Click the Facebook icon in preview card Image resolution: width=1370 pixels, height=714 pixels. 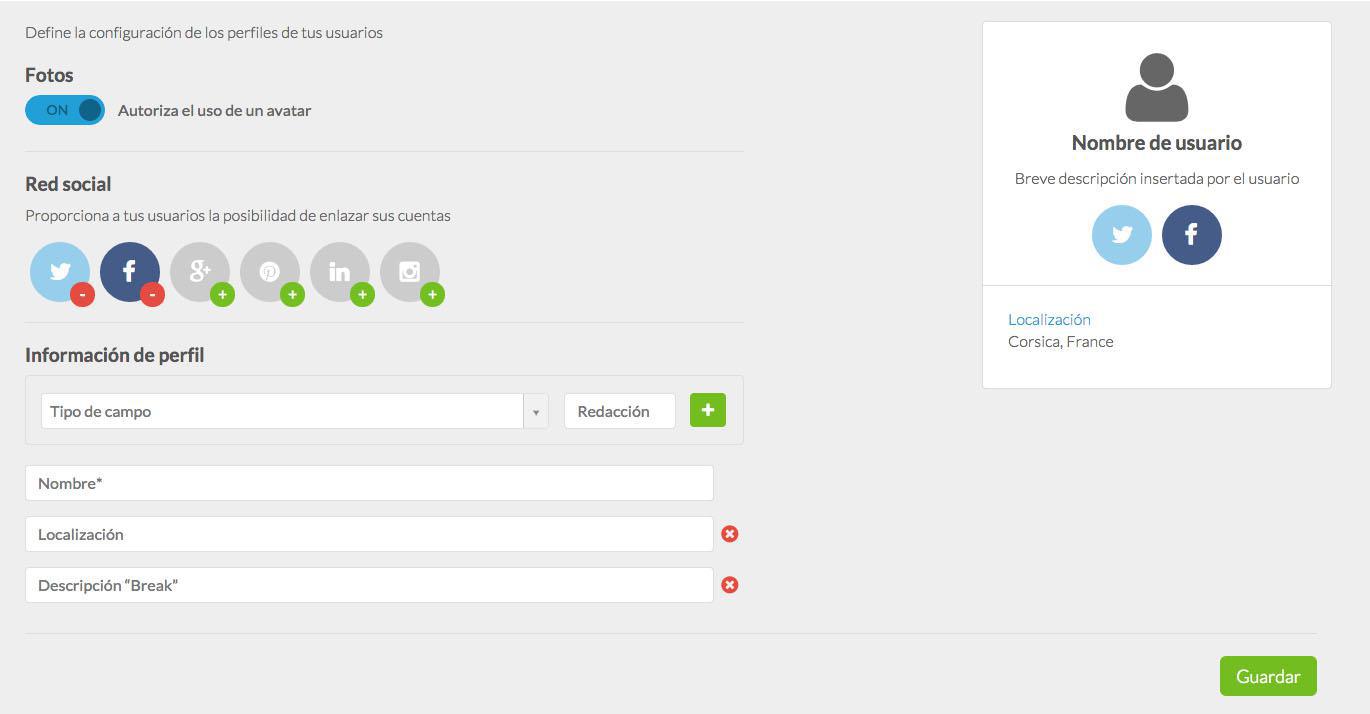tap(1192, 235)
